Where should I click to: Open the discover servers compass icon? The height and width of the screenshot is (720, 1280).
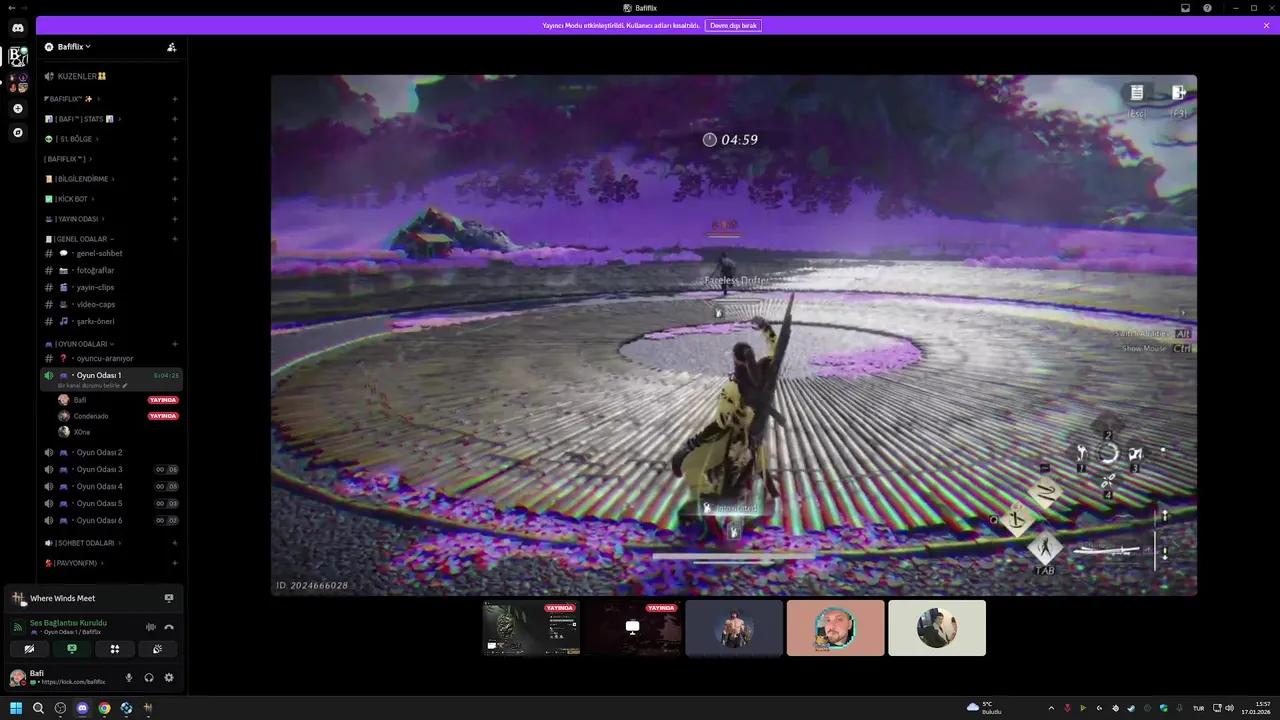point(18,132)
